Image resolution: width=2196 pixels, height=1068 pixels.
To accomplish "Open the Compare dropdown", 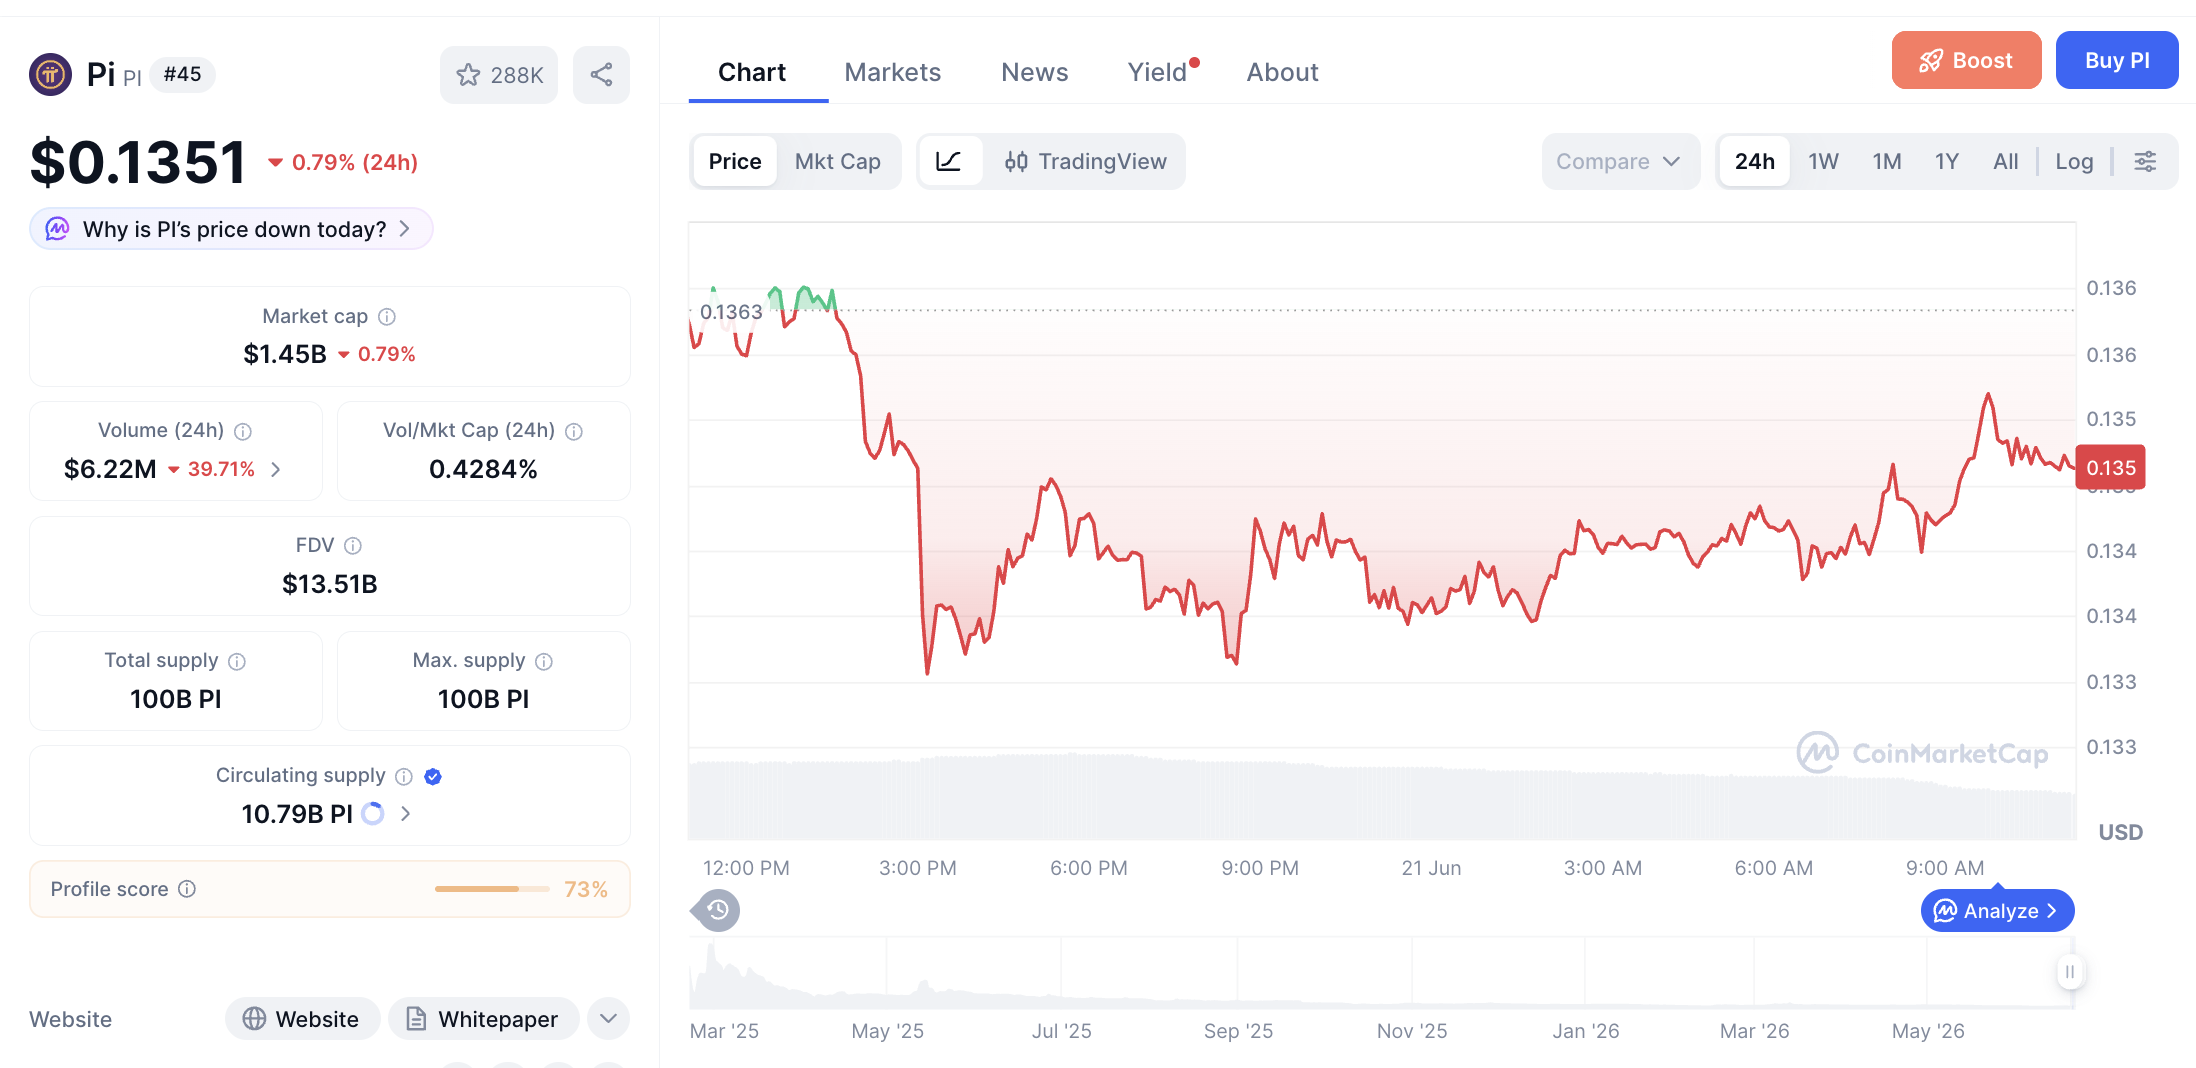I will [x=1620, y=161].
